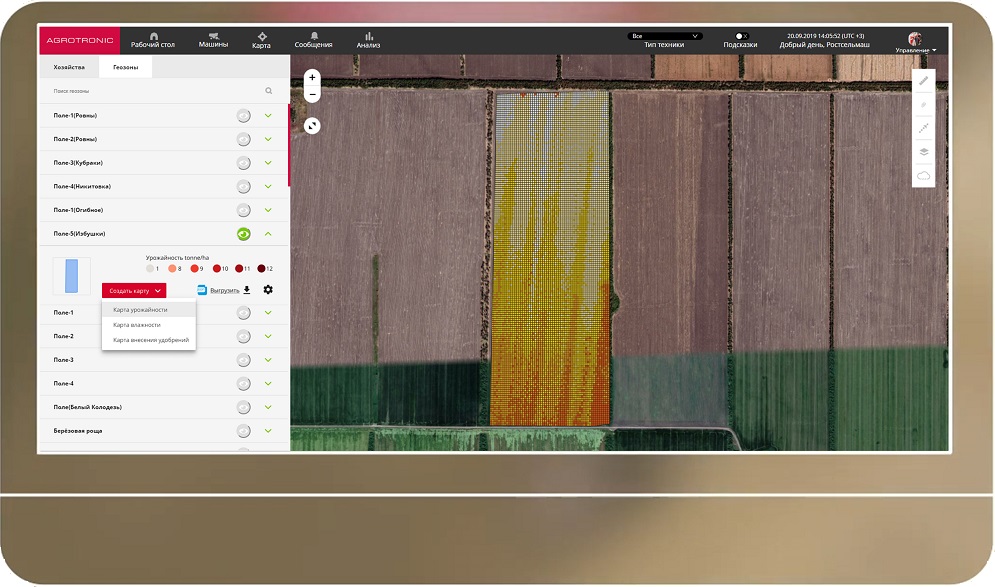
Task: Click the Выгрузить download link
Action: pos(225,290)
